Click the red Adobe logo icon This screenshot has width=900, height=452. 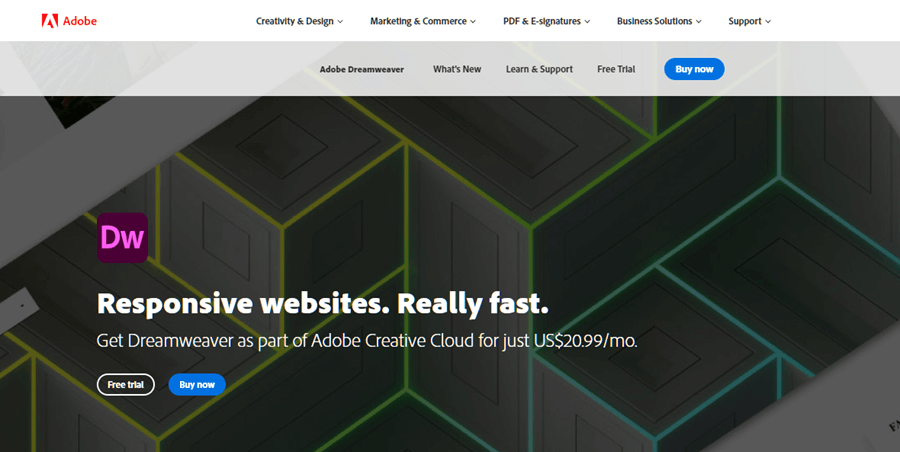tap(49, 21)
